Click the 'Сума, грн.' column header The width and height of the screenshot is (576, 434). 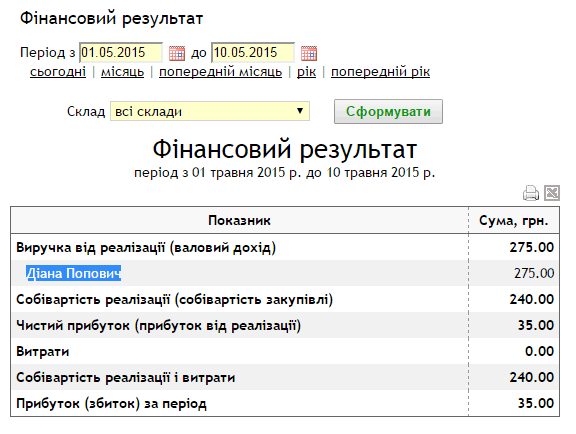(514, 220)
